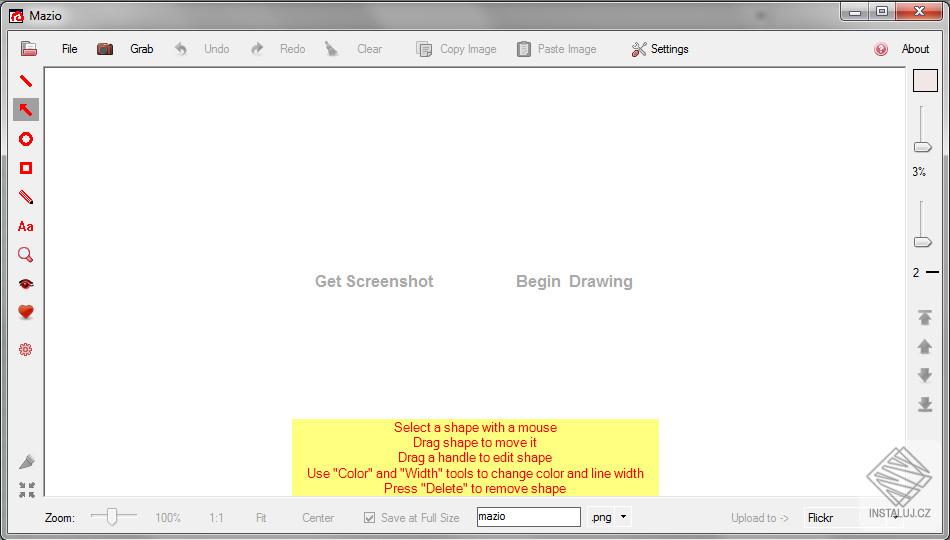This screenshot has height=540, width=950.
Task: Click the 1:1 zoom button
Action: [216, 518]
